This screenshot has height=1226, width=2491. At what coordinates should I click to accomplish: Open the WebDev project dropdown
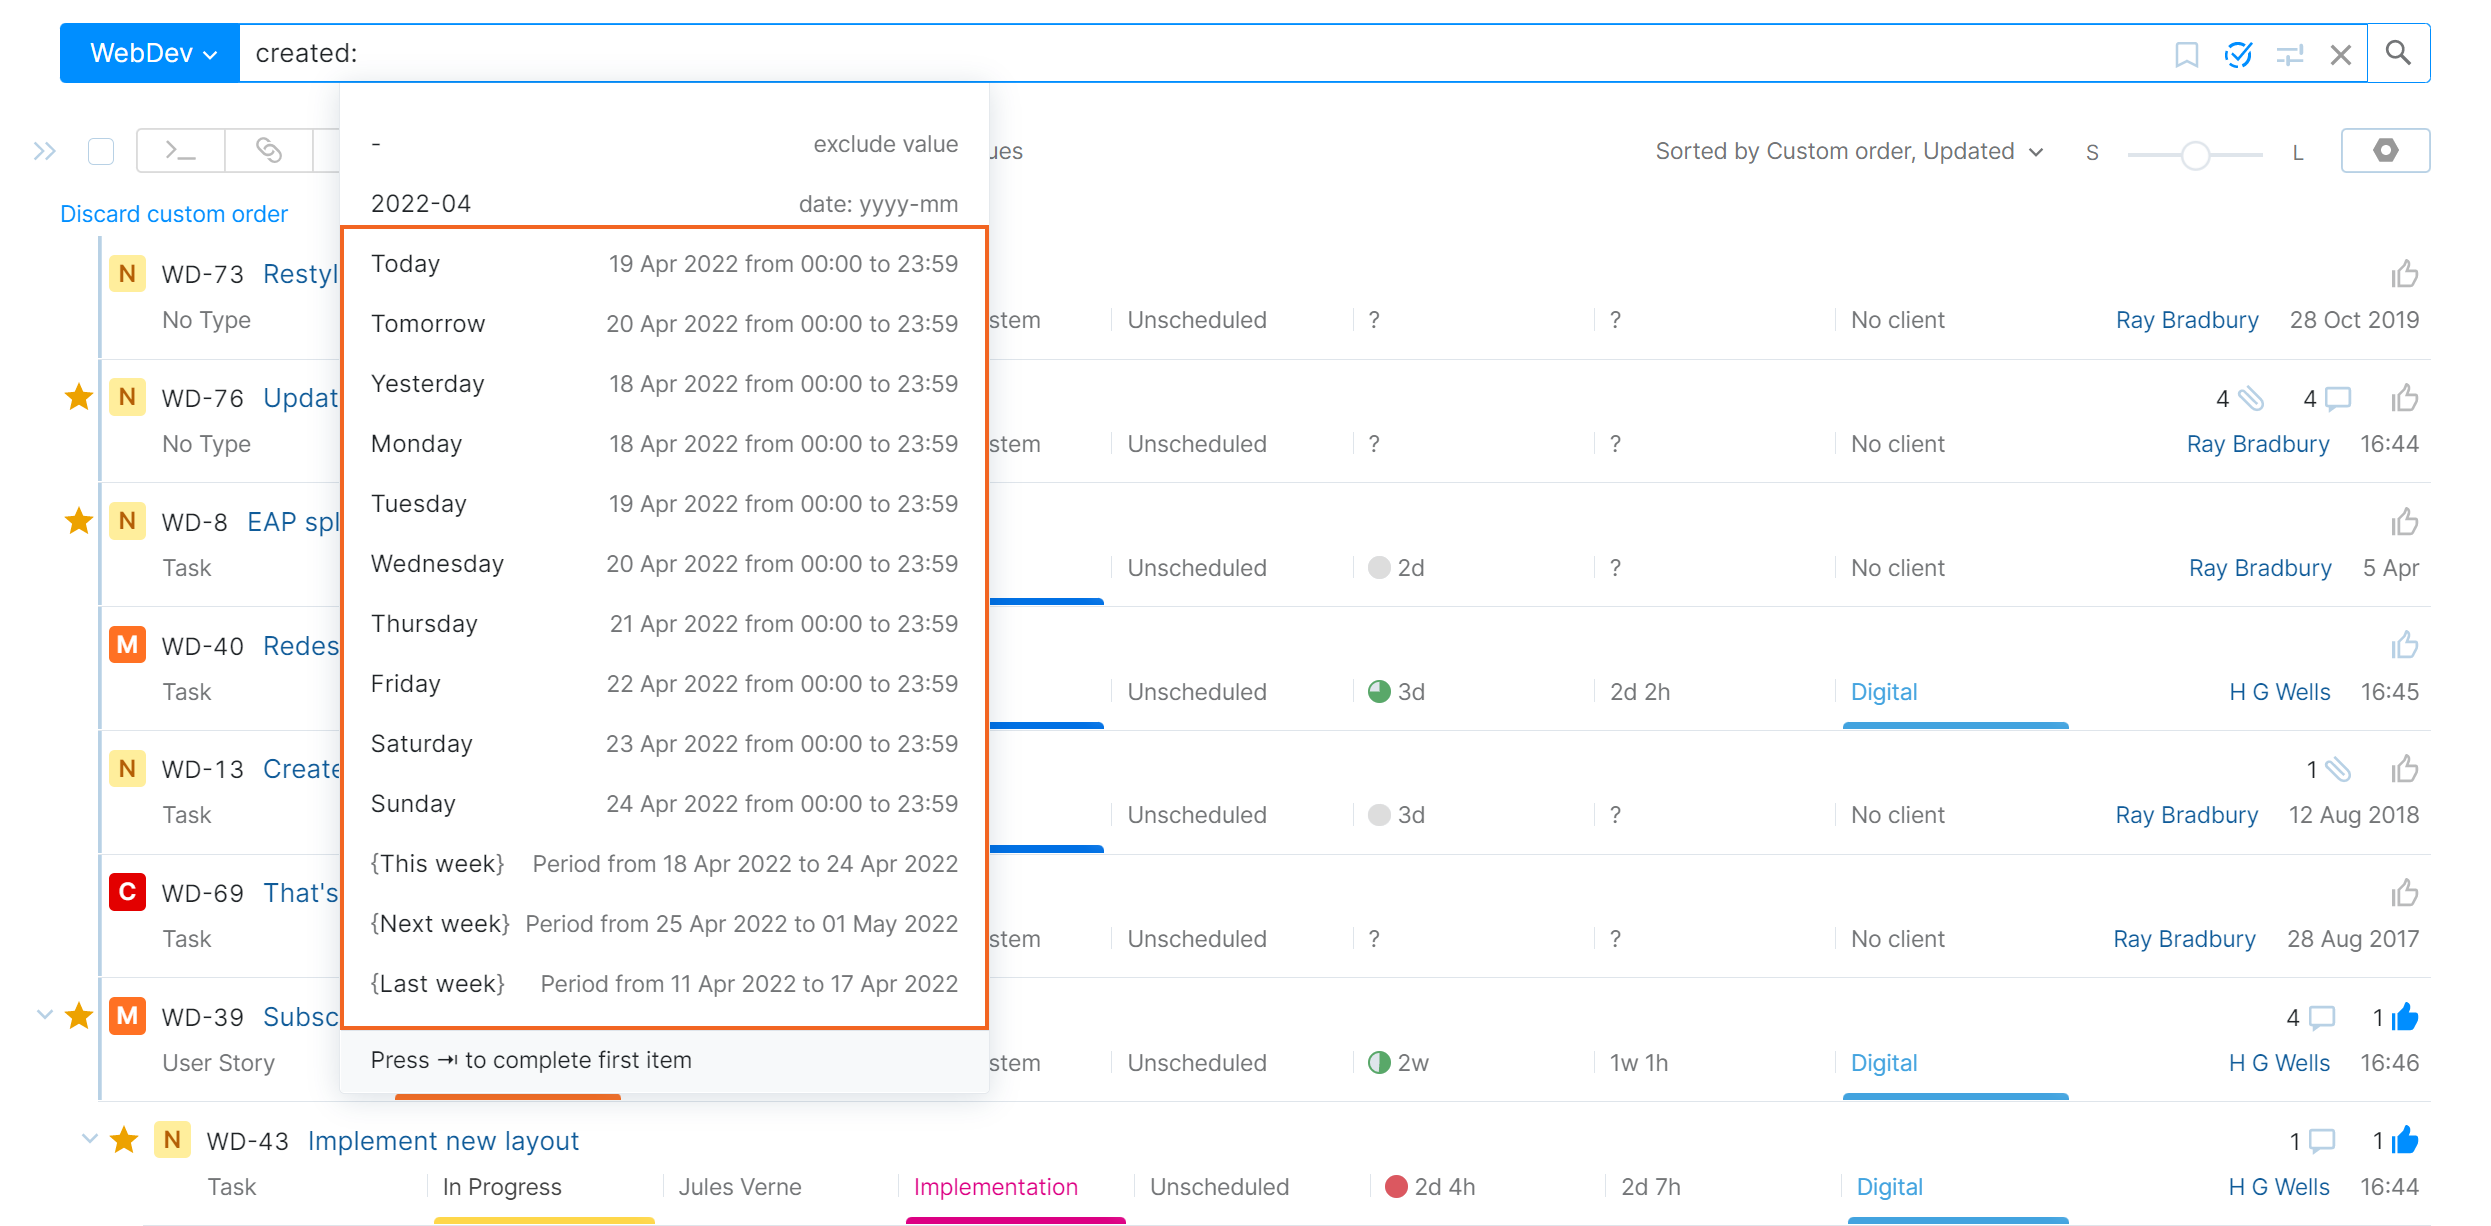click(x=151, y=53)
